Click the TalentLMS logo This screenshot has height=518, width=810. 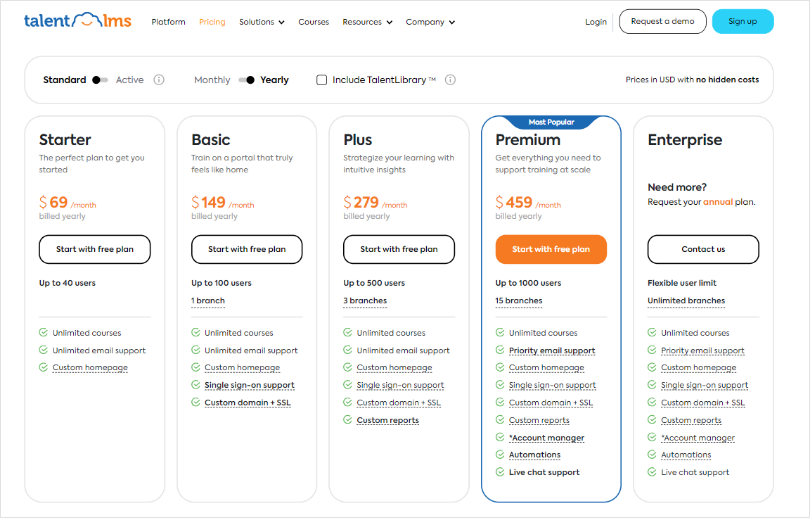(x=77, y=21)
